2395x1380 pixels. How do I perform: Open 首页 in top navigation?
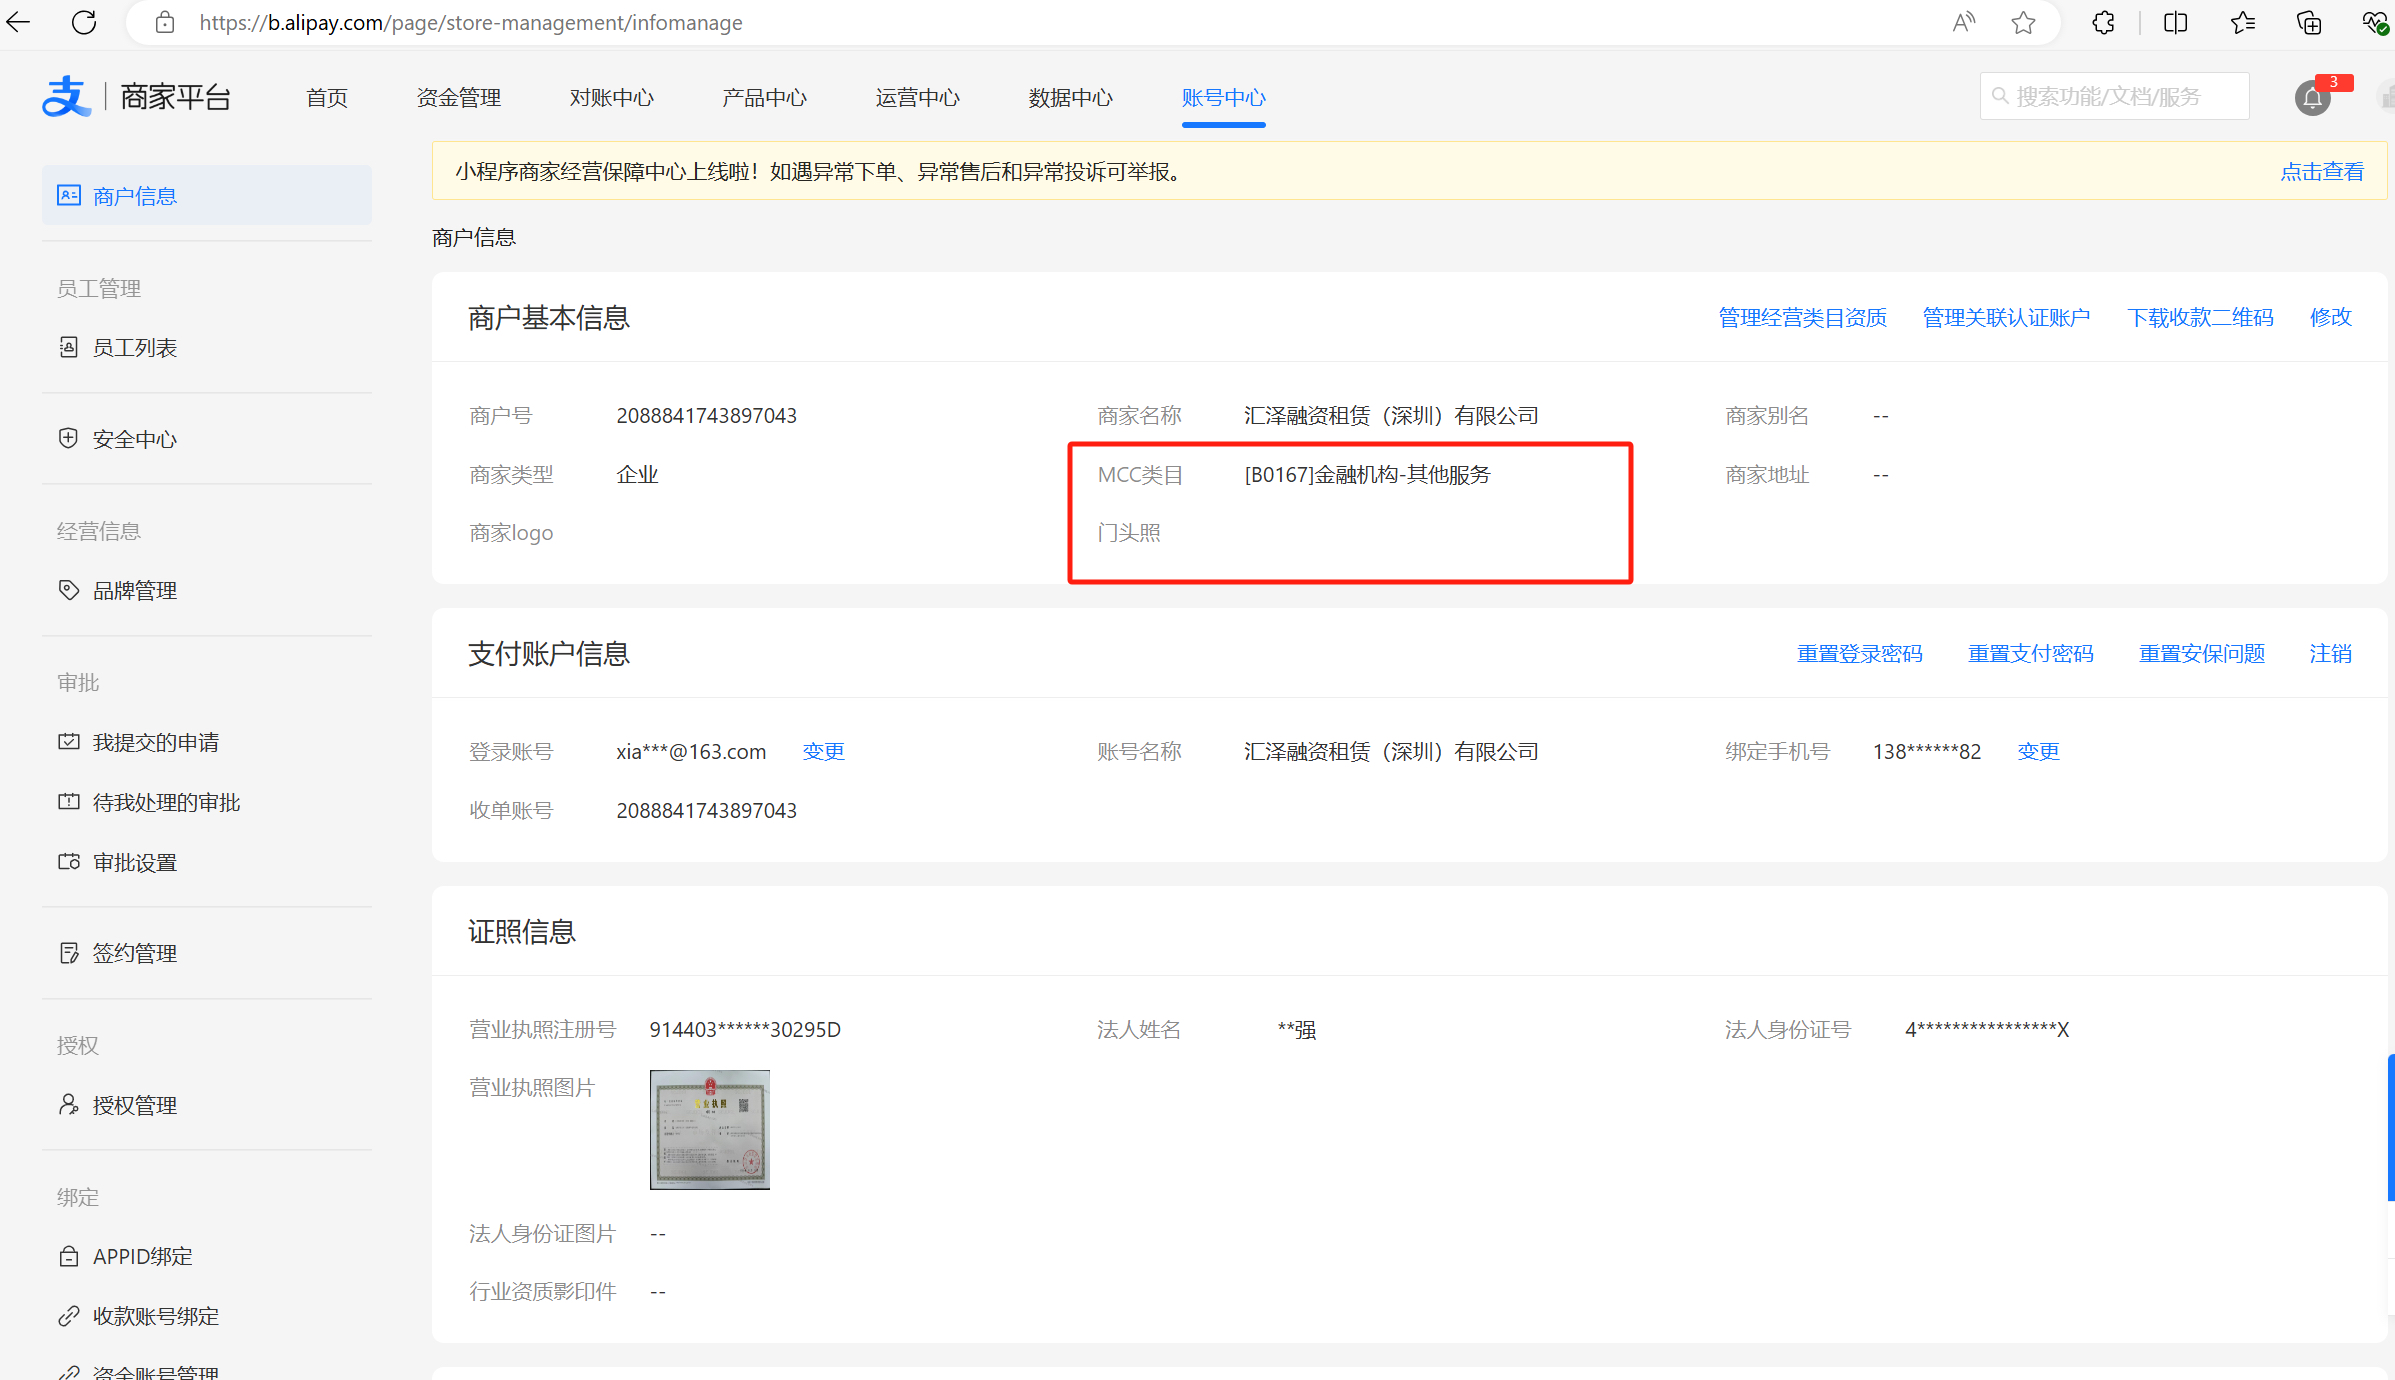[x=327, y=98]
